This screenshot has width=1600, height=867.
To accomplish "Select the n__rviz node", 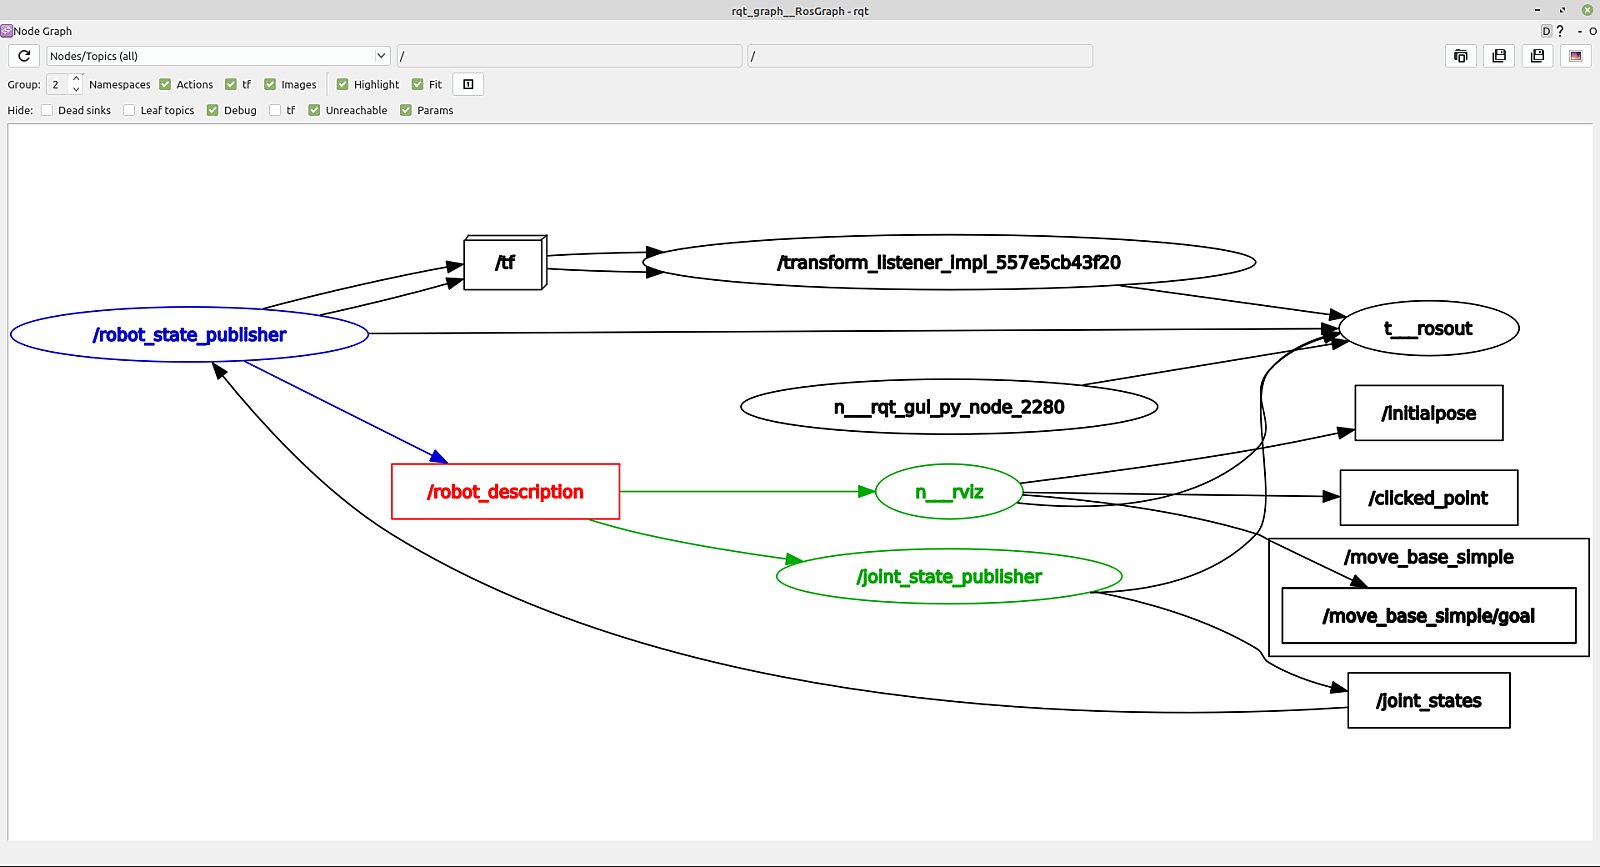I will tap(949, 492).
